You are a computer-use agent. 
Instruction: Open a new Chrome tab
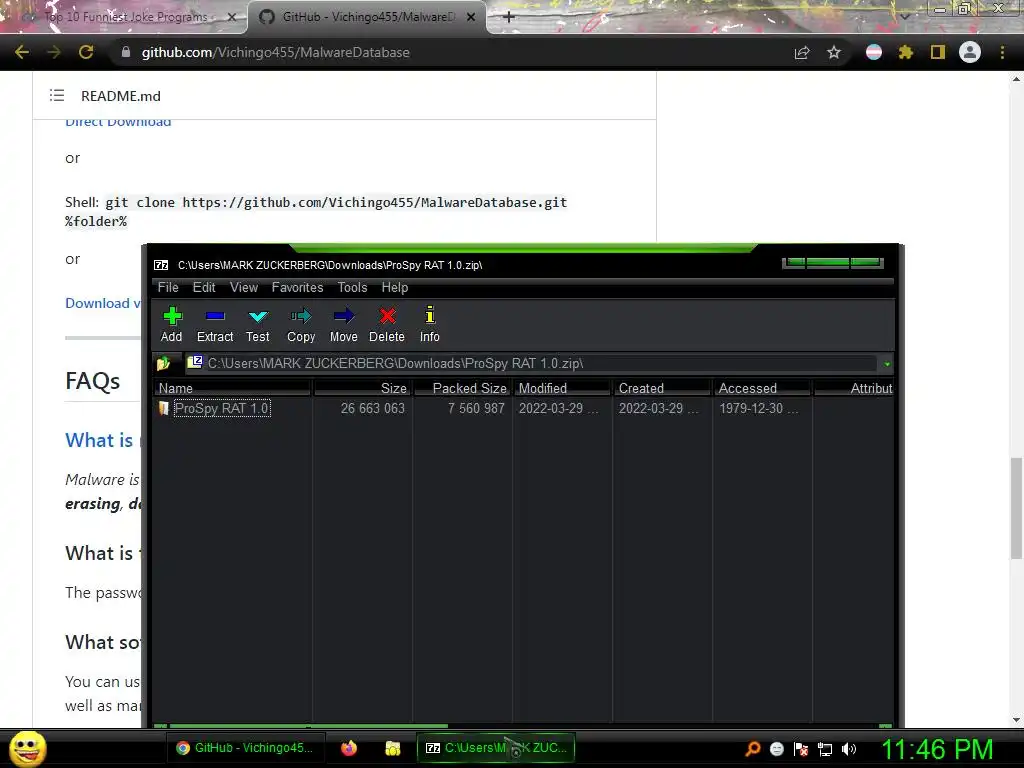pos(509,17)
